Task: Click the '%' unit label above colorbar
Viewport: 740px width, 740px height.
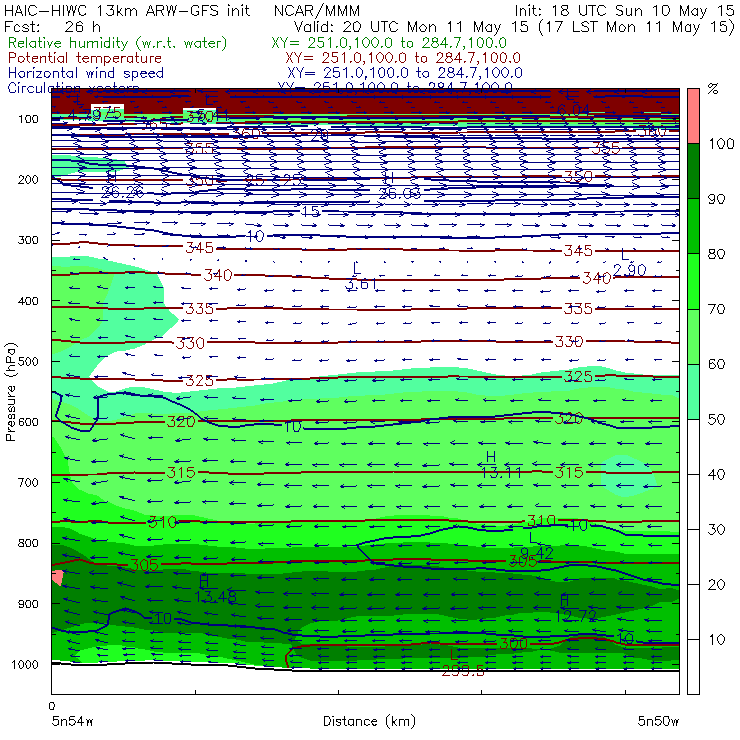Action: [x=713, y=89]
